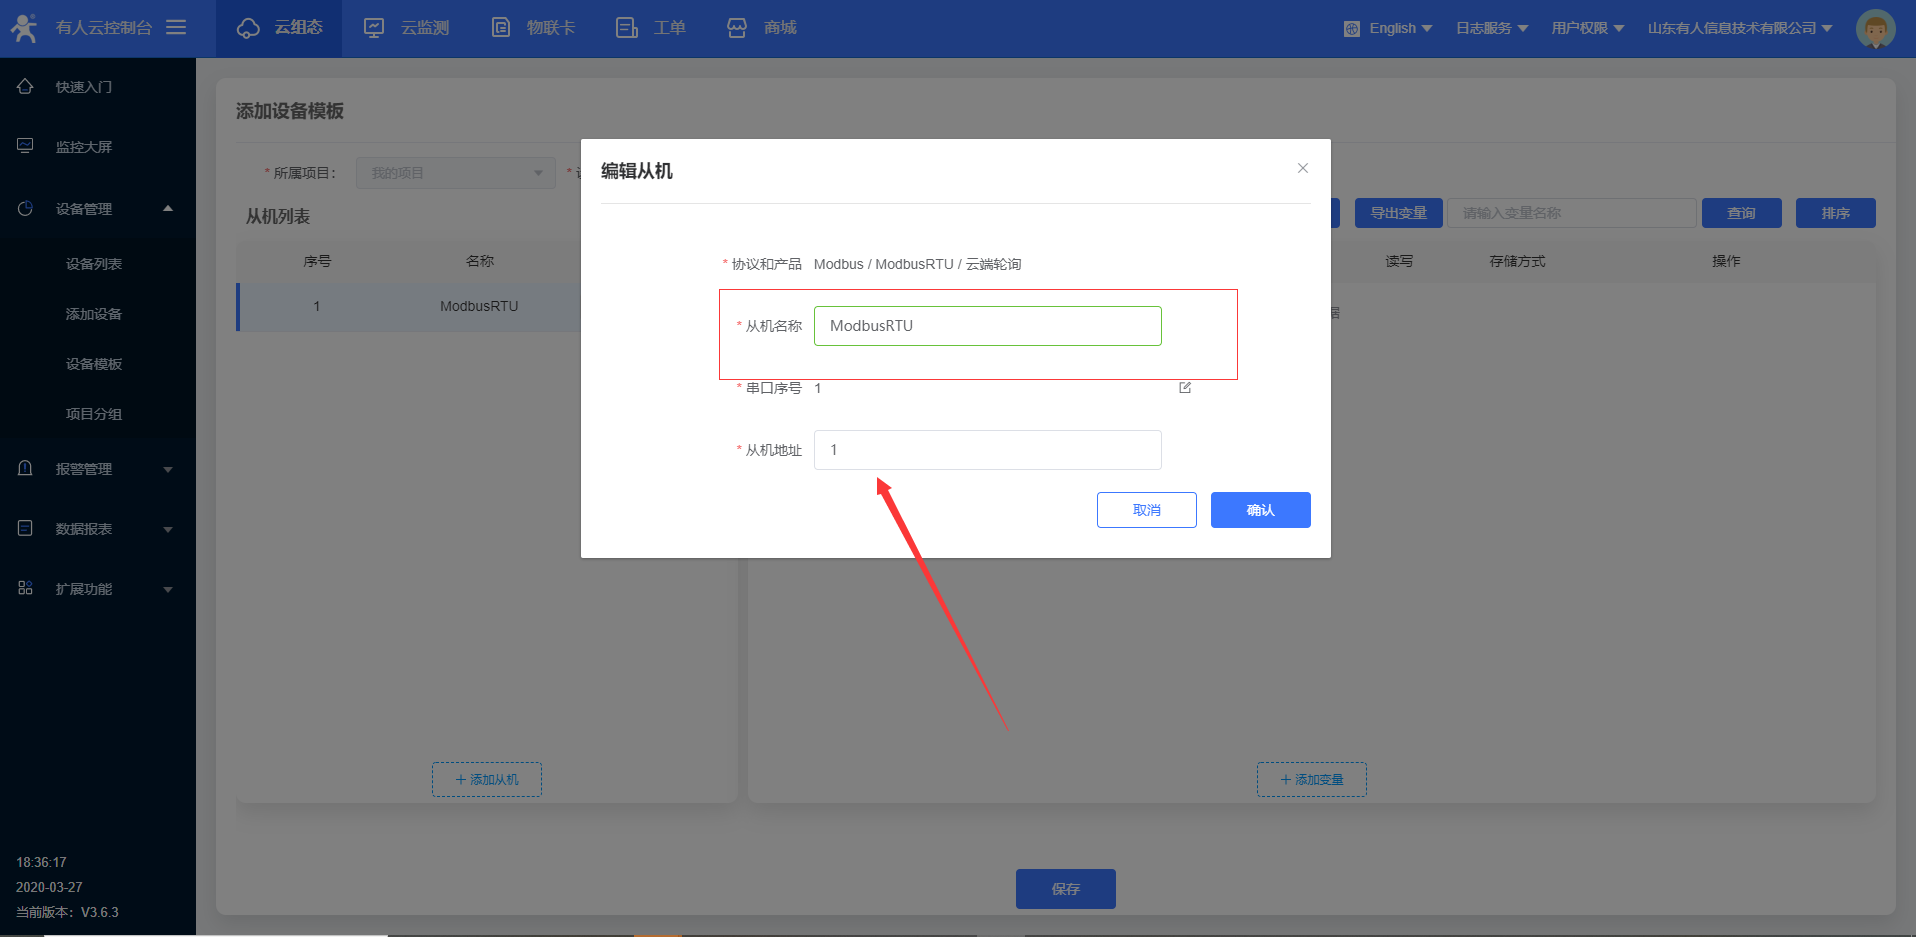Open the English language dropdown

[x=1388, y=28]
